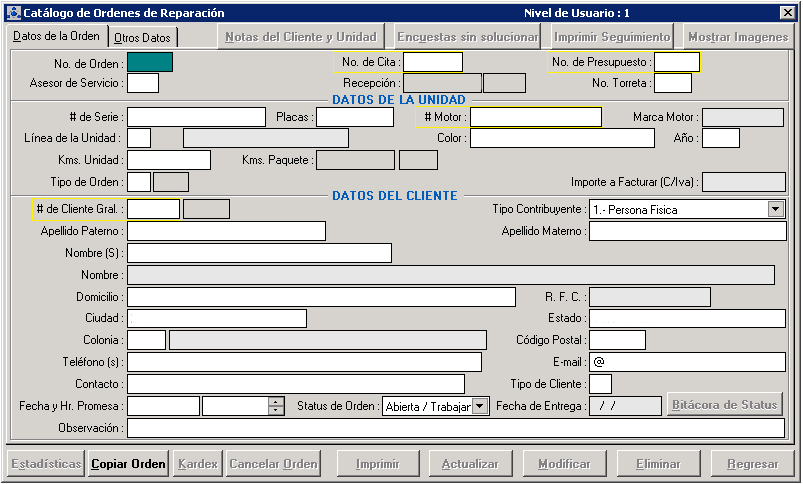This screenshot has height=484, width=803.
Task: Click the Hr. Promesa time spinner arrows
Action: [276, 406]
